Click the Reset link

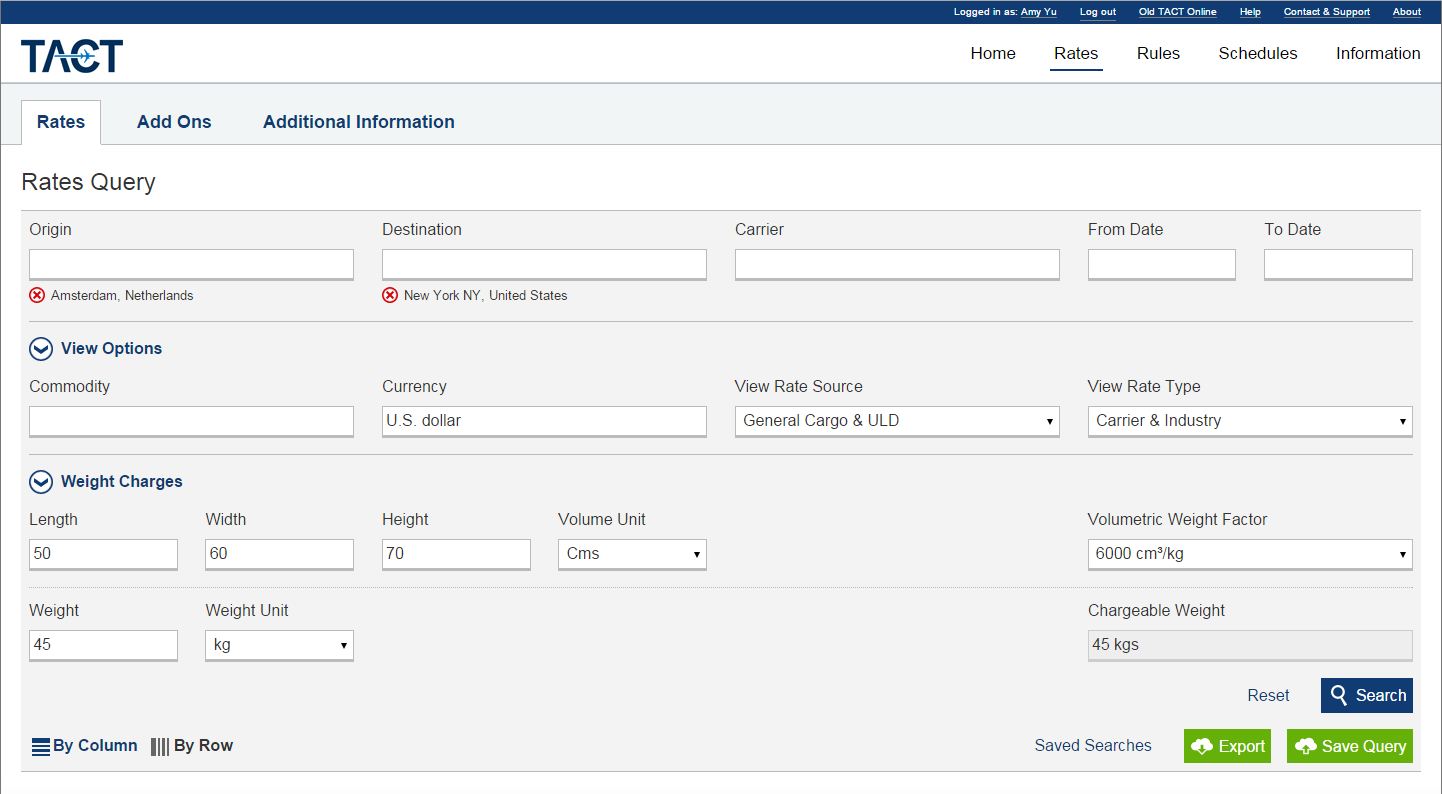click(x=1268, y=695)
